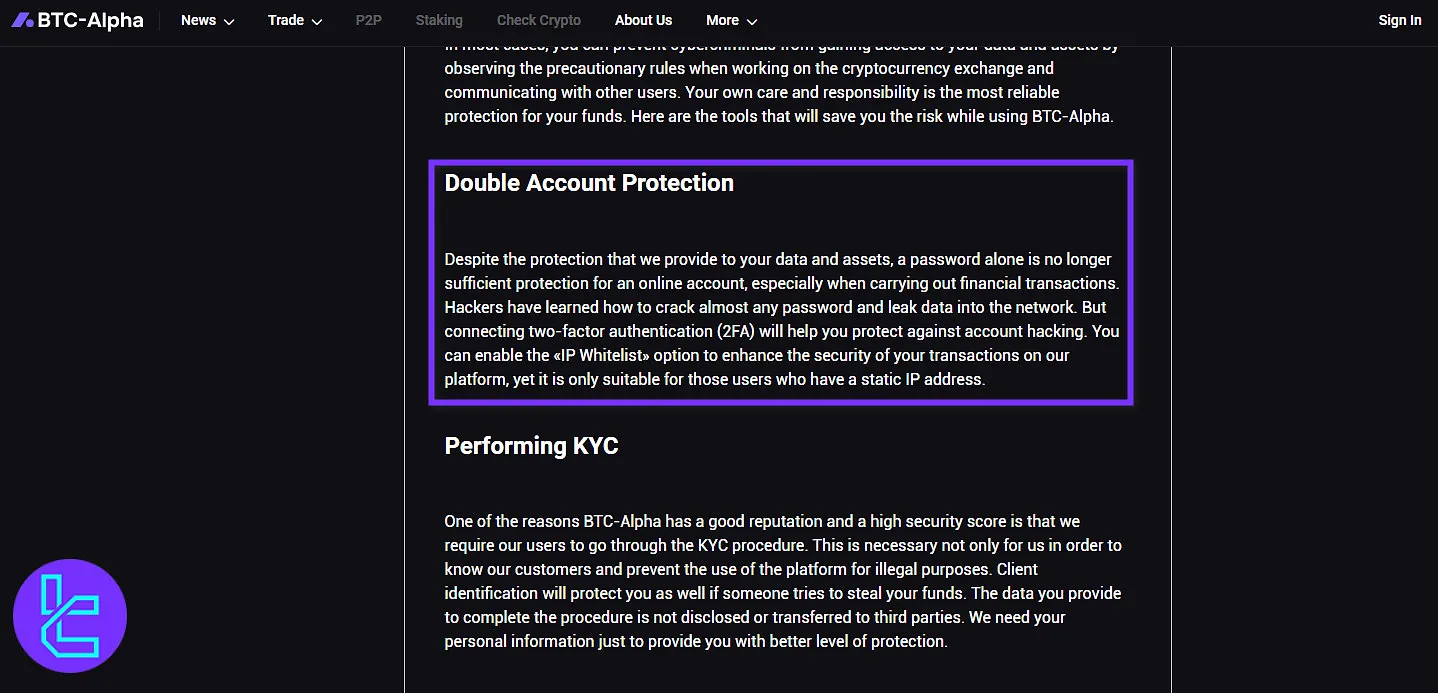Image resolution: width=1438 pixels, height=693 pixels.
Task: Click inside the purple highlighted box
Action: point(780,283)
